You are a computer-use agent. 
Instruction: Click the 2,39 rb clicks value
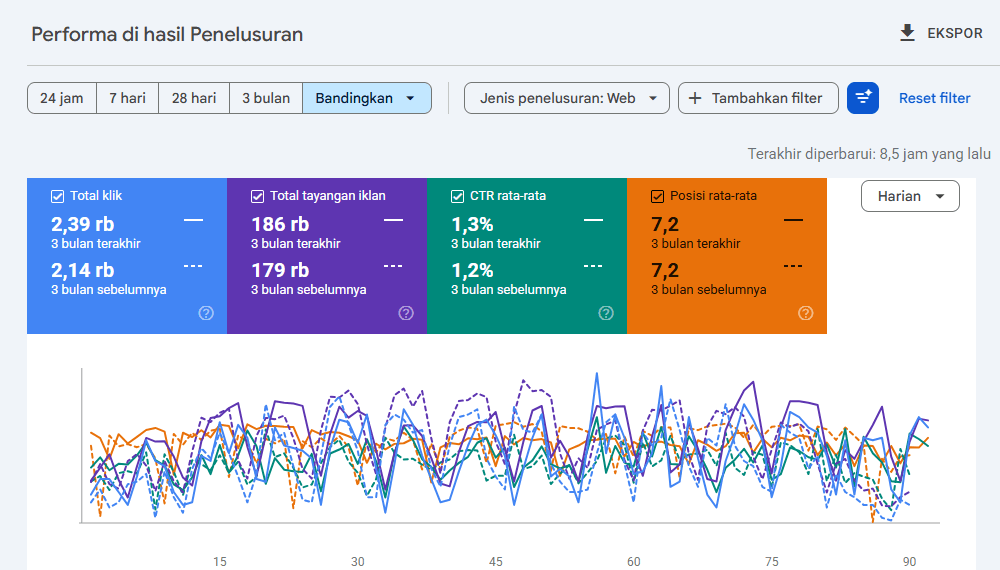[x=82, y=224]
